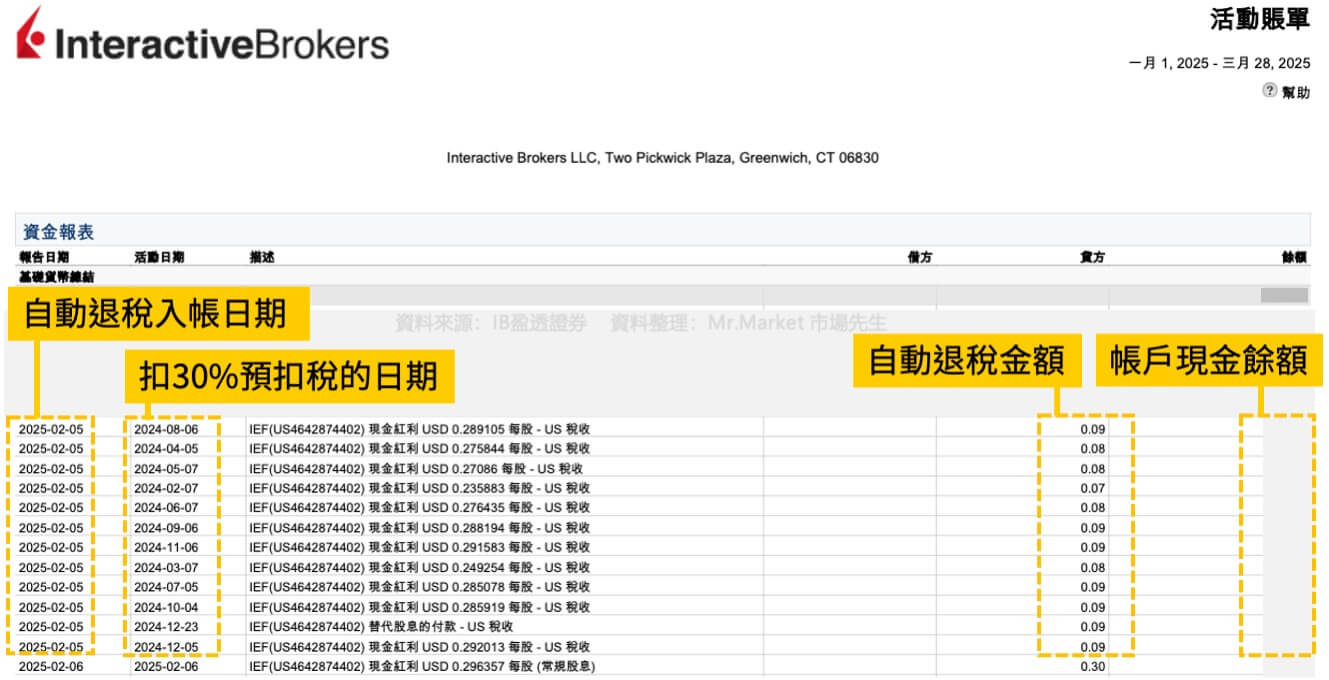The width and height of the screenshot is (1329, 680).
Task: Click the 0.09 credit in the 2024-07-05 row
Action: [x=1092, y=587]
